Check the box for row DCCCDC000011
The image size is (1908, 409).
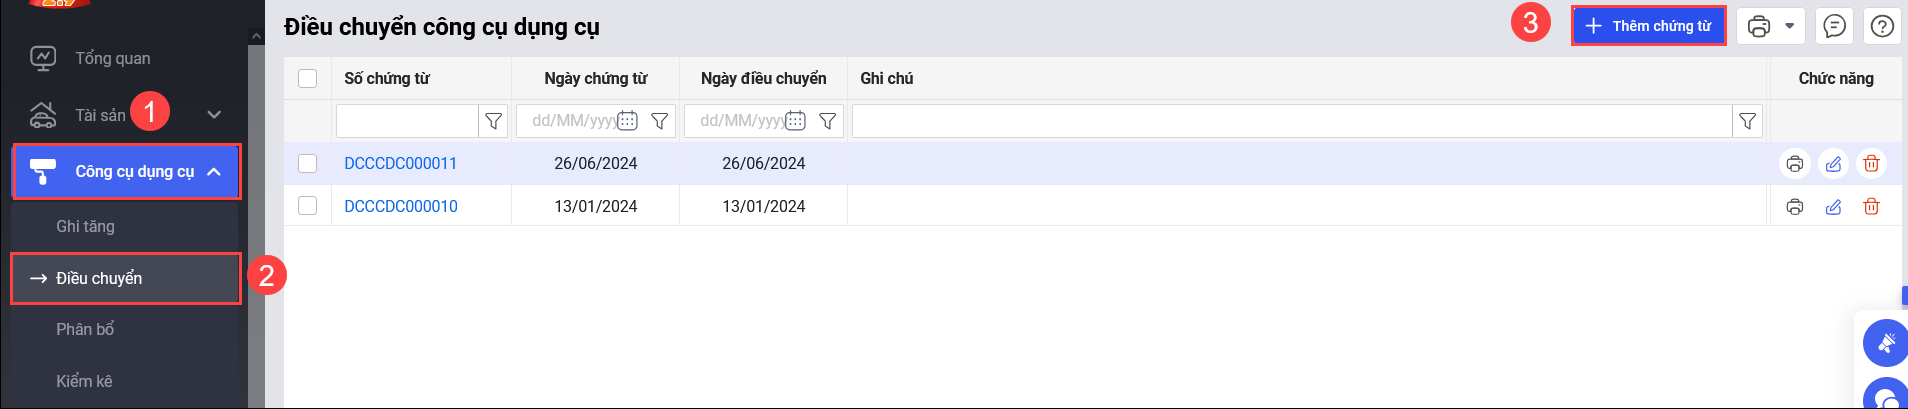(308, 163)
